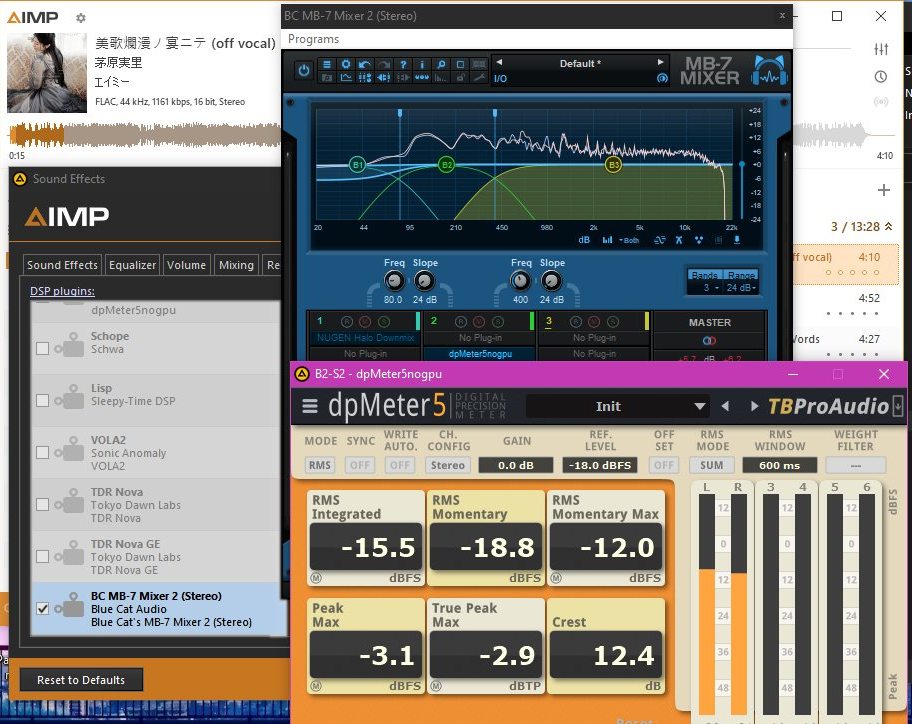This screenshot has width=912, height=724.
Task: Select the Sound Effects tab
Action: [x=62, y=265]
